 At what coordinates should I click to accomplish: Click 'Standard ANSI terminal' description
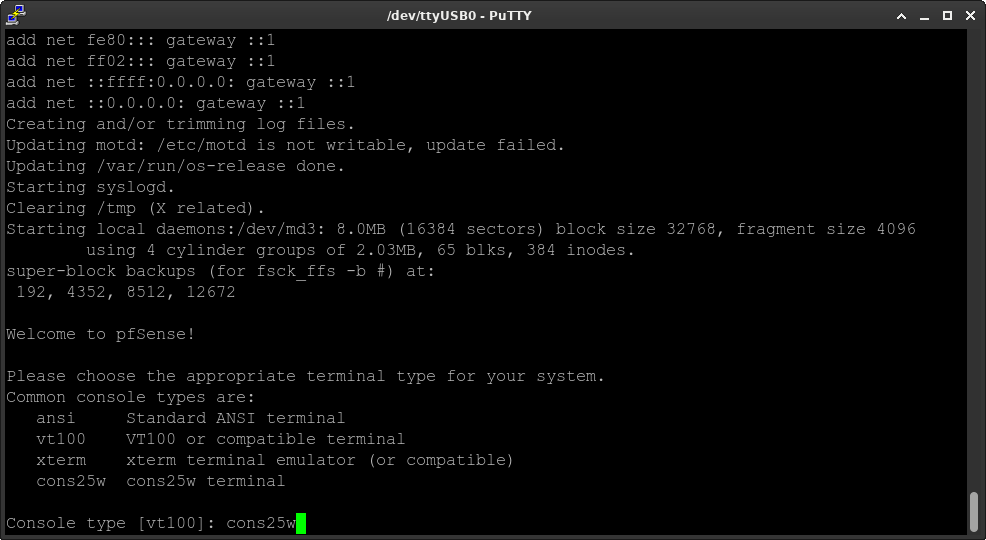point(235,418)
